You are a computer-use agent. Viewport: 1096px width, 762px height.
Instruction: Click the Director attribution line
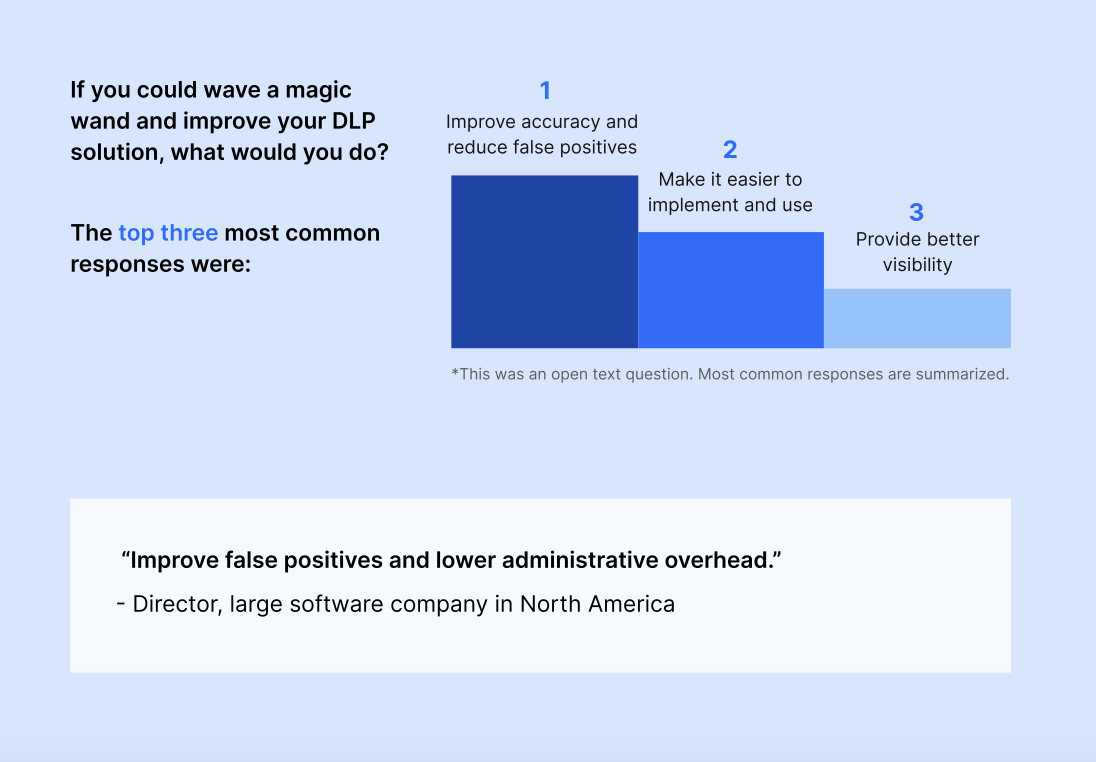[396, 604]
